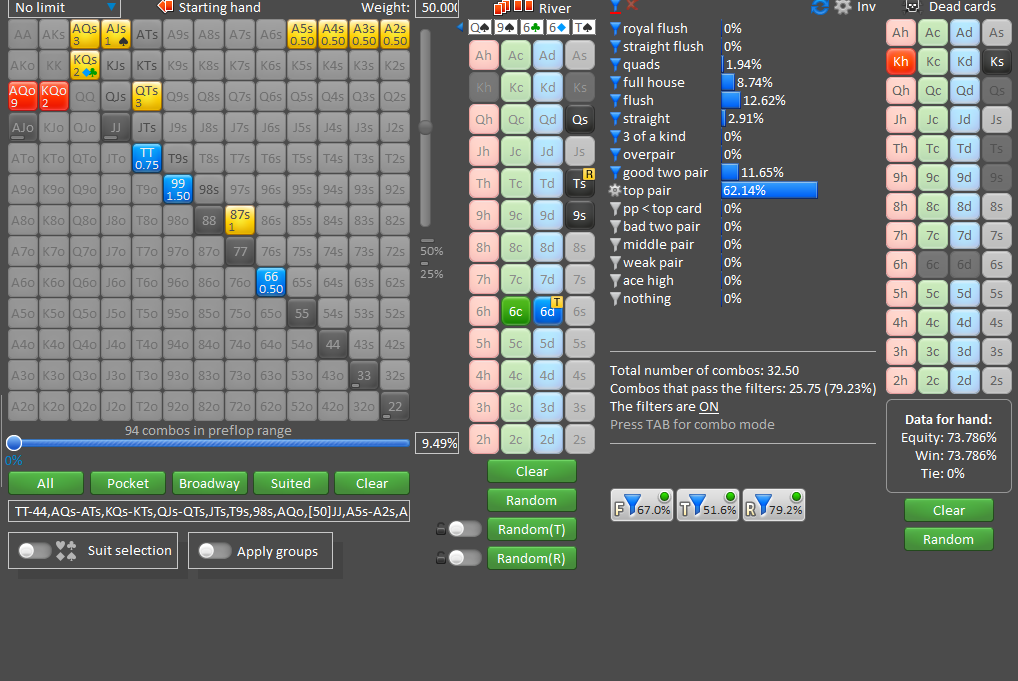This screenshot has width=1018, height=681.
Task: Select the Broadway preset range
Action: pos(209,483)
